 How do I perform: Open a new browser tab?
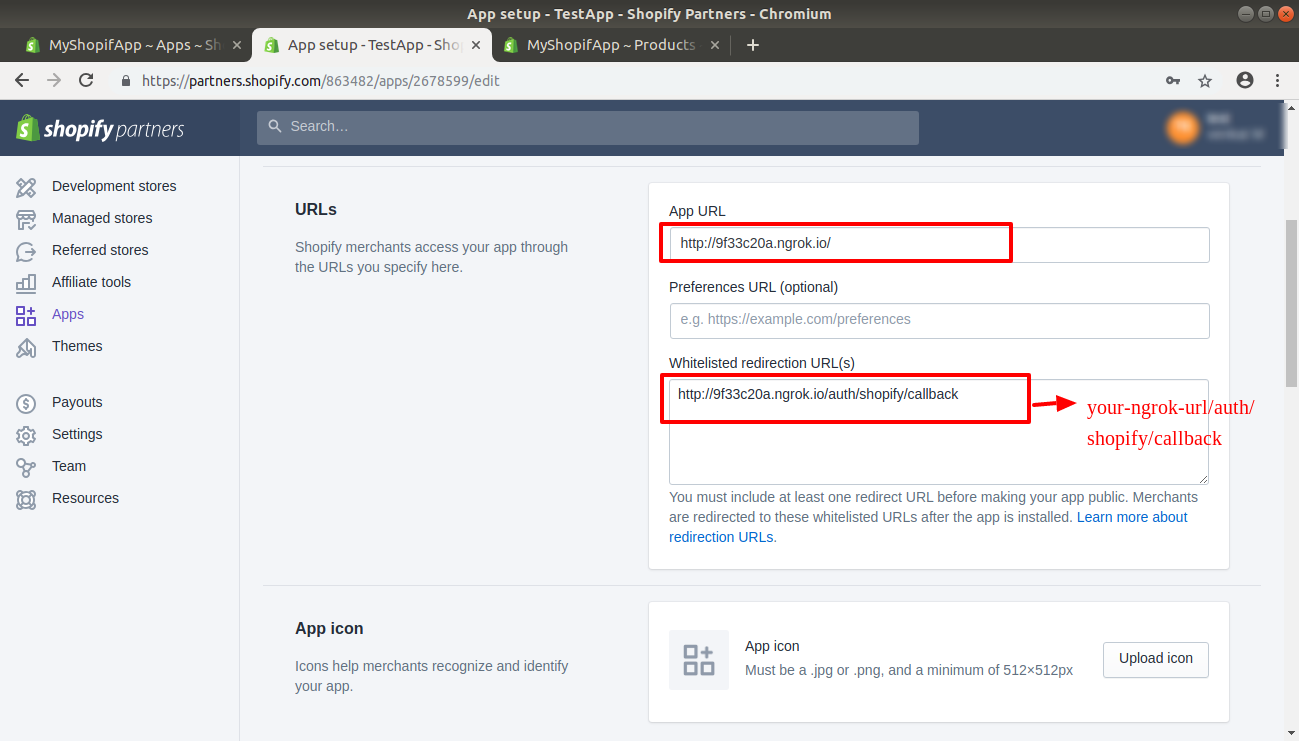[x=753, y=45]
